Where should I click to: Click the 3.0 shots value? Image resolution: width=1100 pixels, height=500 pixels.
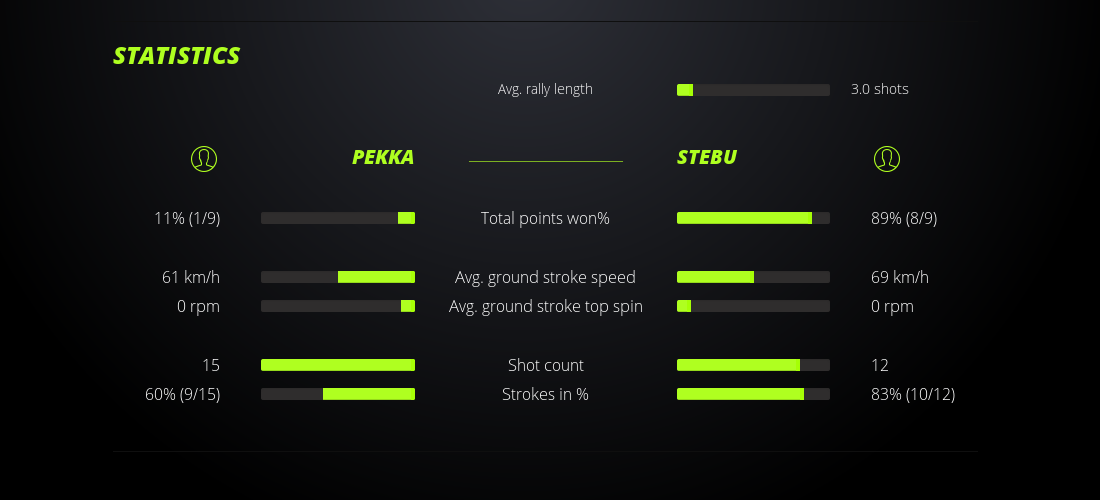pos(880,89)
